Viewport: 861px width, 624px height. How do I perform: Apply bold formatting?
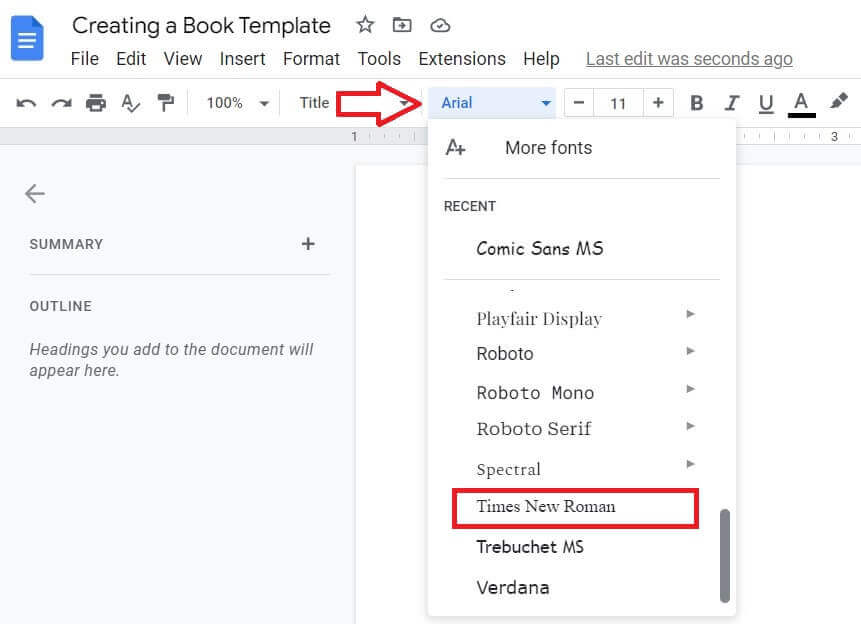click(696, 102)
